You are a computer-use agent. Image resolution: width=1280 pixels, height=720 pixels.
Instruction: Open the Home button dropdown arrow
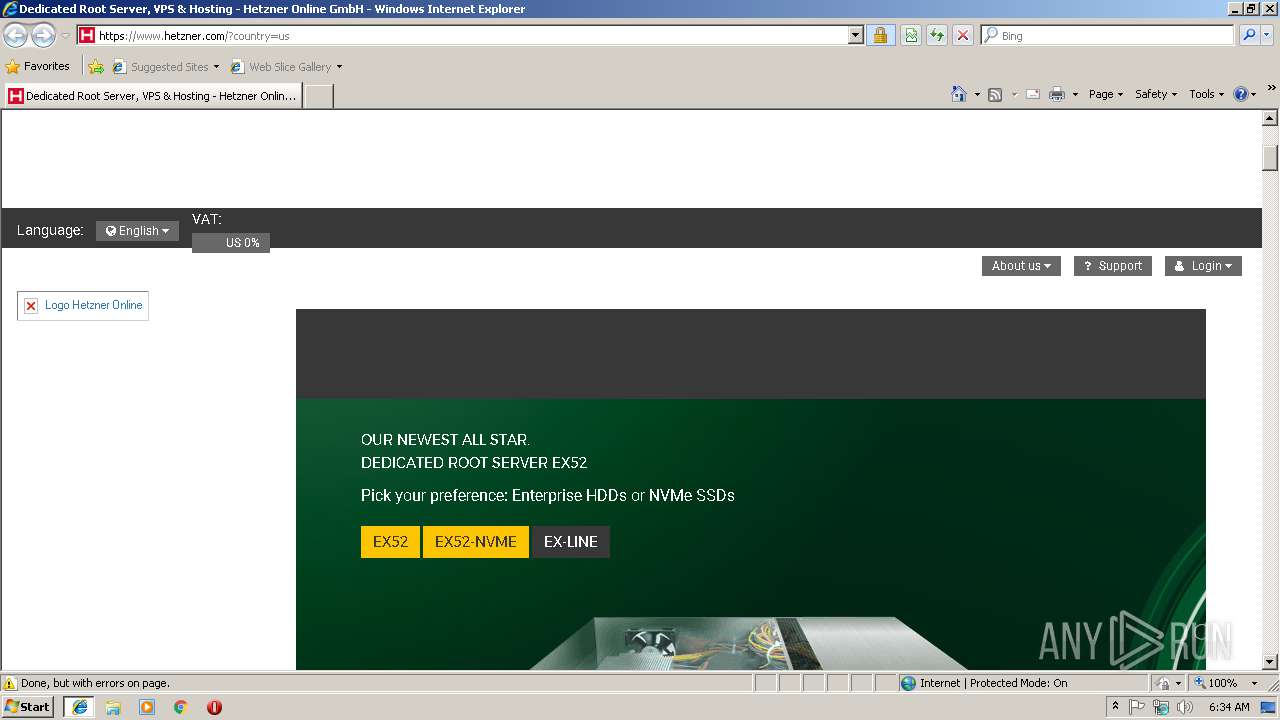[x=977, y=94]
